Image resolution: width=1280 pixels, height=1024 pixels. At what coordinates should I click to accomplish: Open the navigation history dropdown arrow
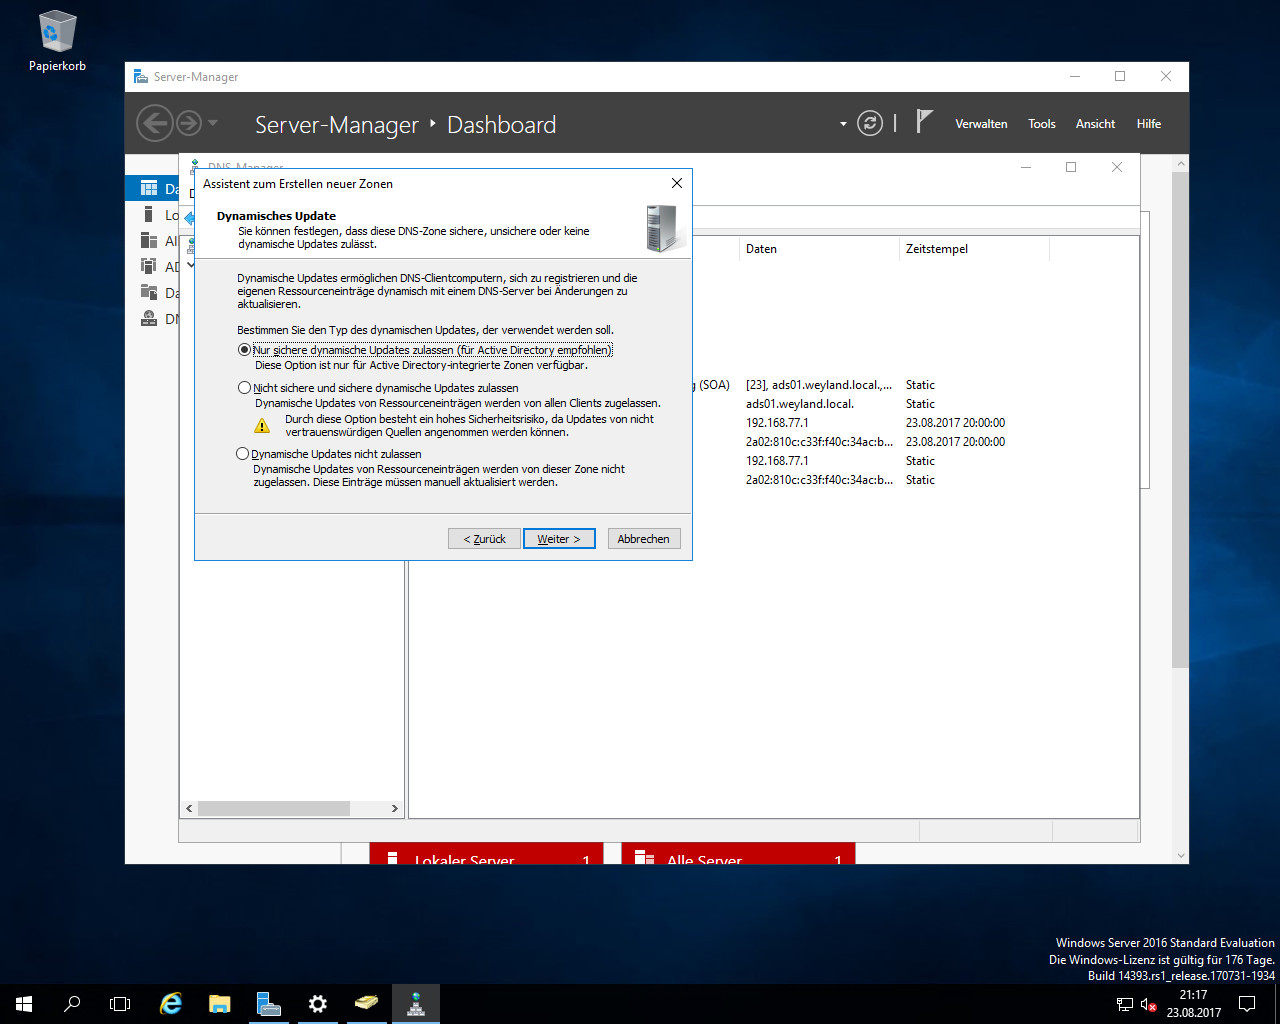coord(213,124)
